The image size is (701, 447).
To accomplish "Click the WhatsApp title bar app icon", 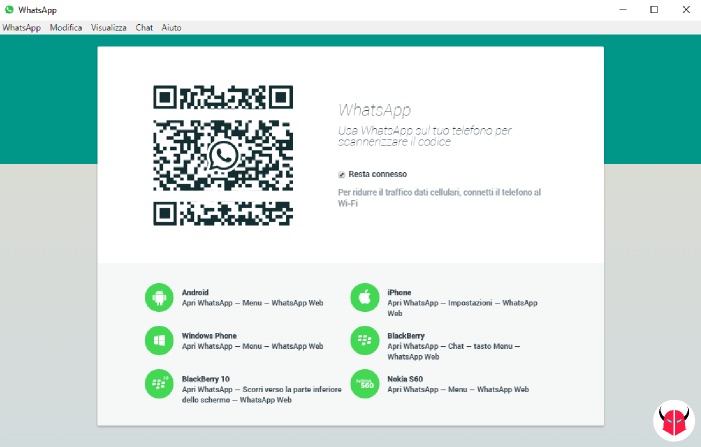I will [x=9, y=9].
